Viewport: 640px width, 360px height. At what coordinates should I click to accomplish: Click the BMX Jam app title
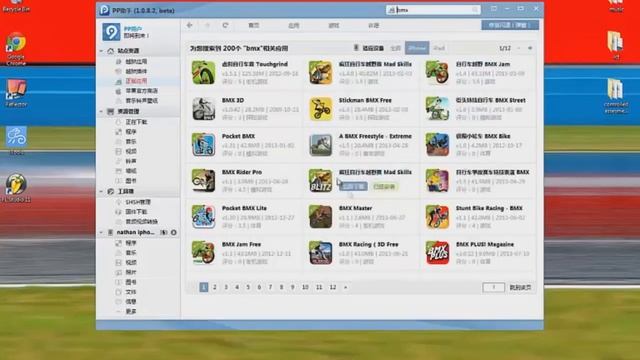[483, 64]
